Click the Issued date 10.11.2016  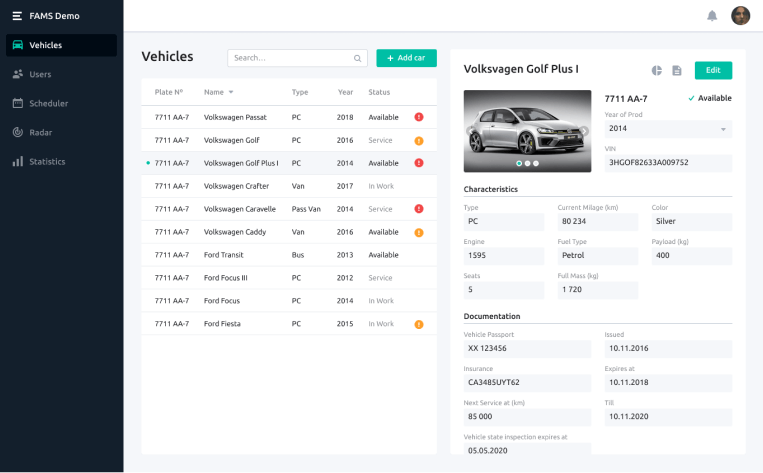click(668, 348)
